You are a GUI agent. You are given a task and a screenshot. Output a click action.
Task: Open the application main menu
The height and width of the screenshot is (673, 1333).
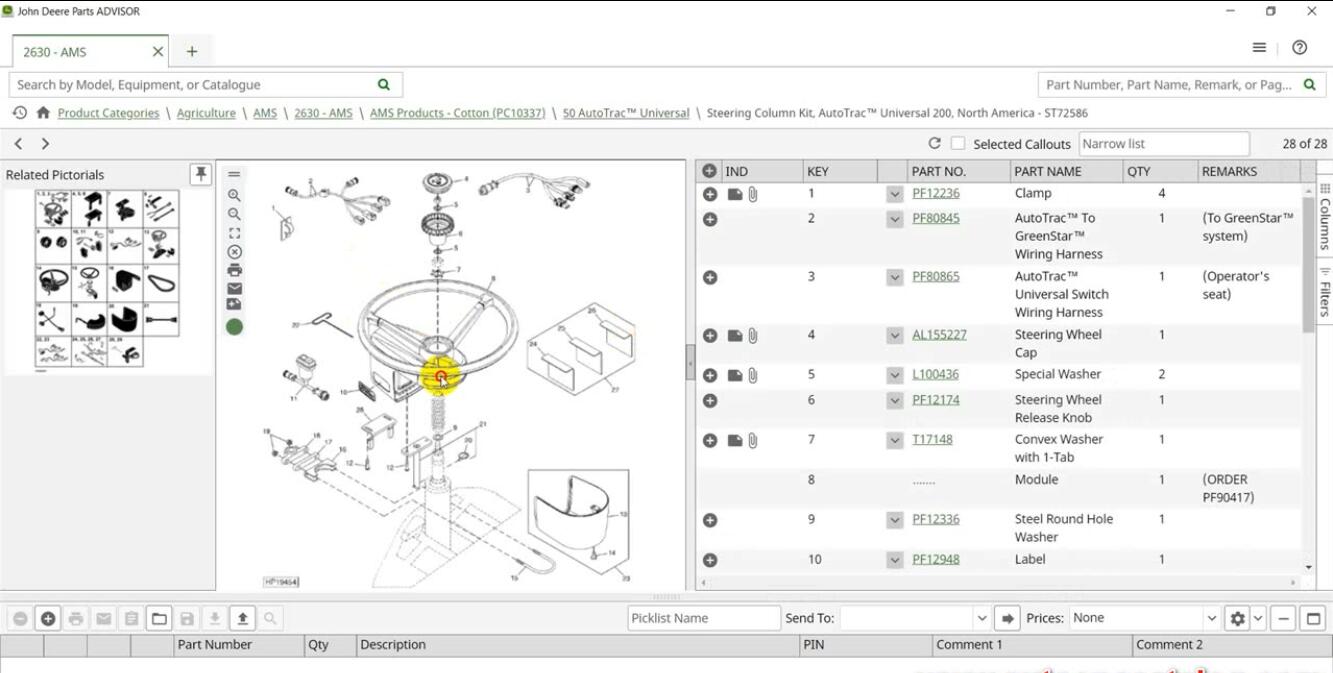[1259, 48]
